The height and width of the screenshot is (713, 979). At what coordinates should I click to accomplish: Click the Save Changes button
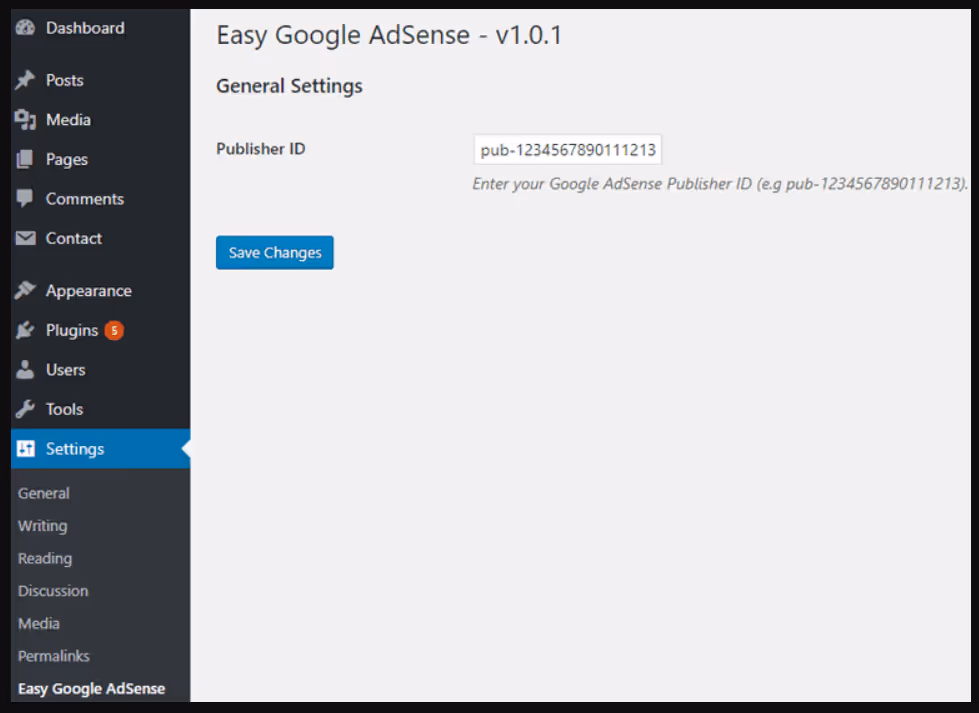275,252
